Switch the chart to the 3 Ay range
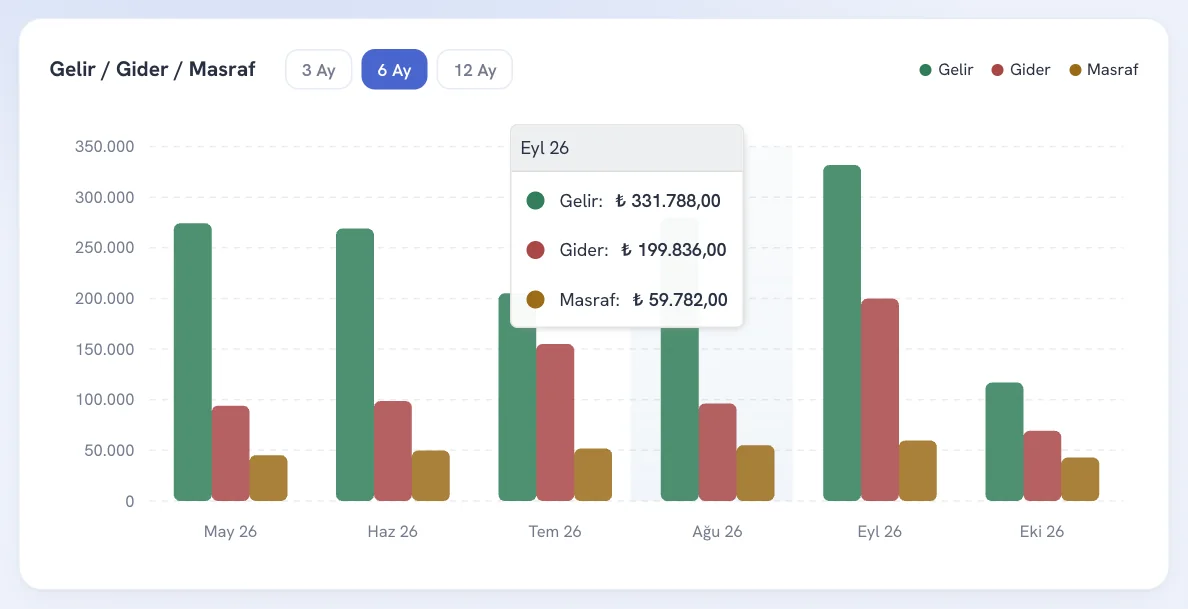 point(318,70)
